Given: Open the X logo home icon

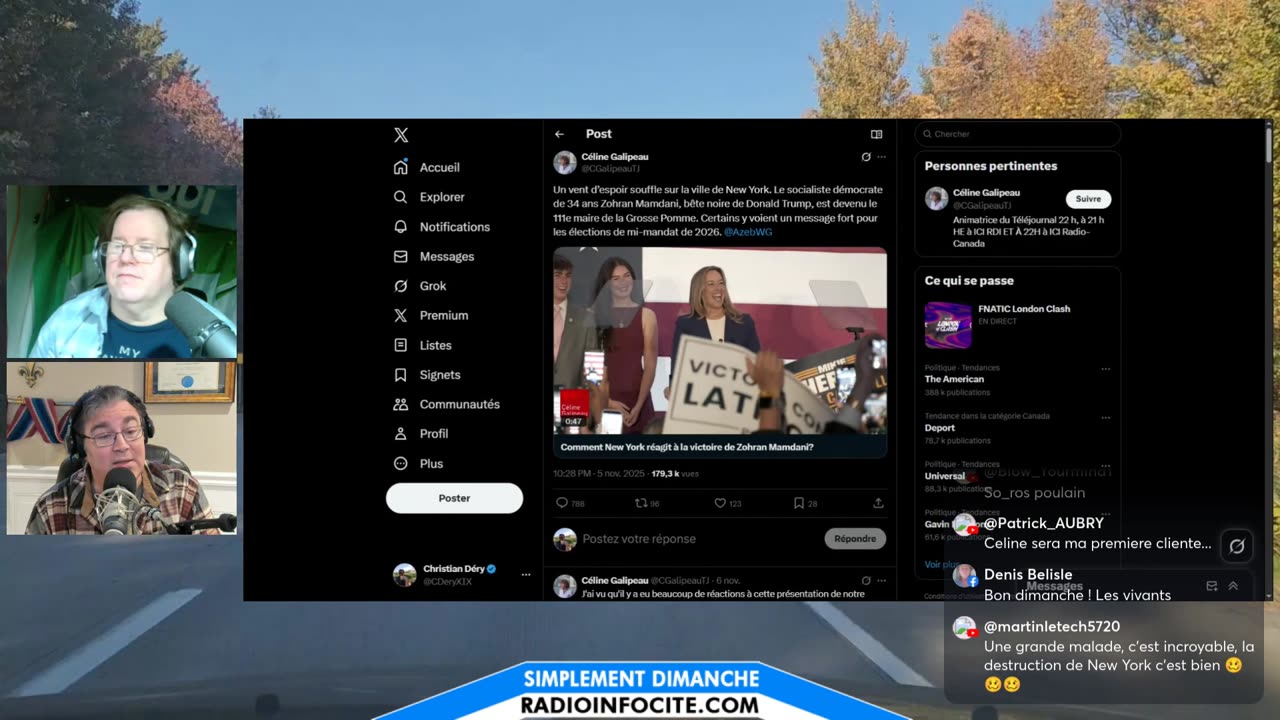Looking at the screenshot, I should pyautogui.click(x=401, y=135).
